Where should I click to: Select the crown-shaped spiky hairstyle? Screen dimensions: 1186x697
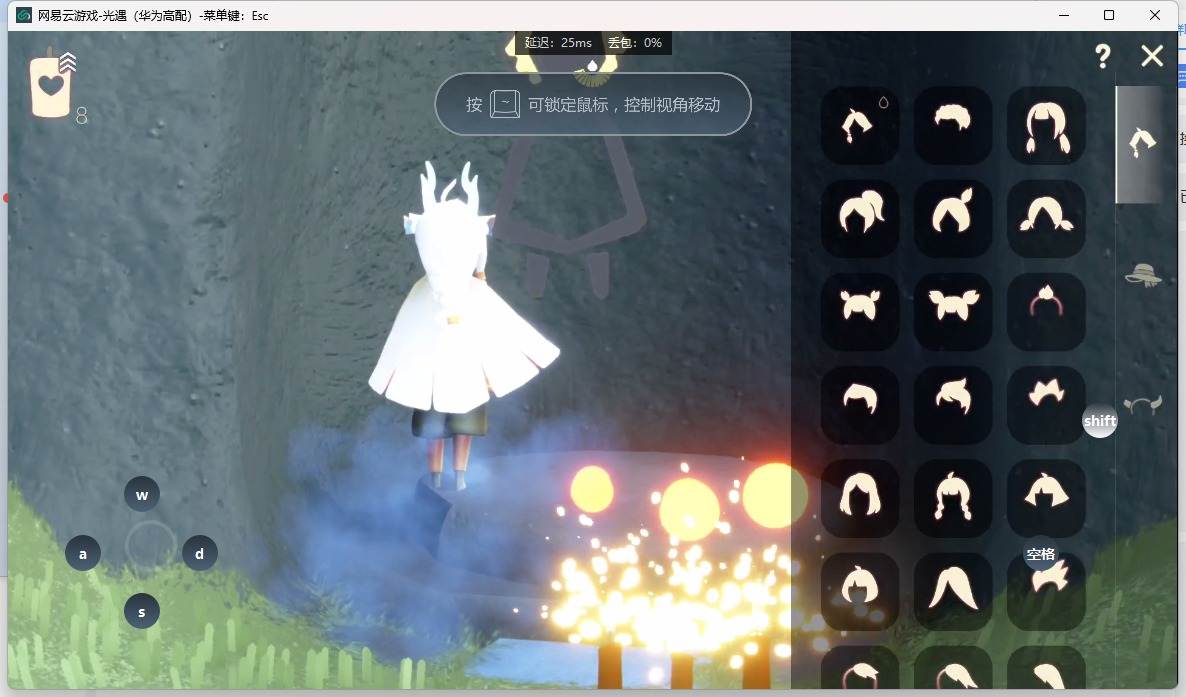pyautogui.click(x=1046, y=405)
